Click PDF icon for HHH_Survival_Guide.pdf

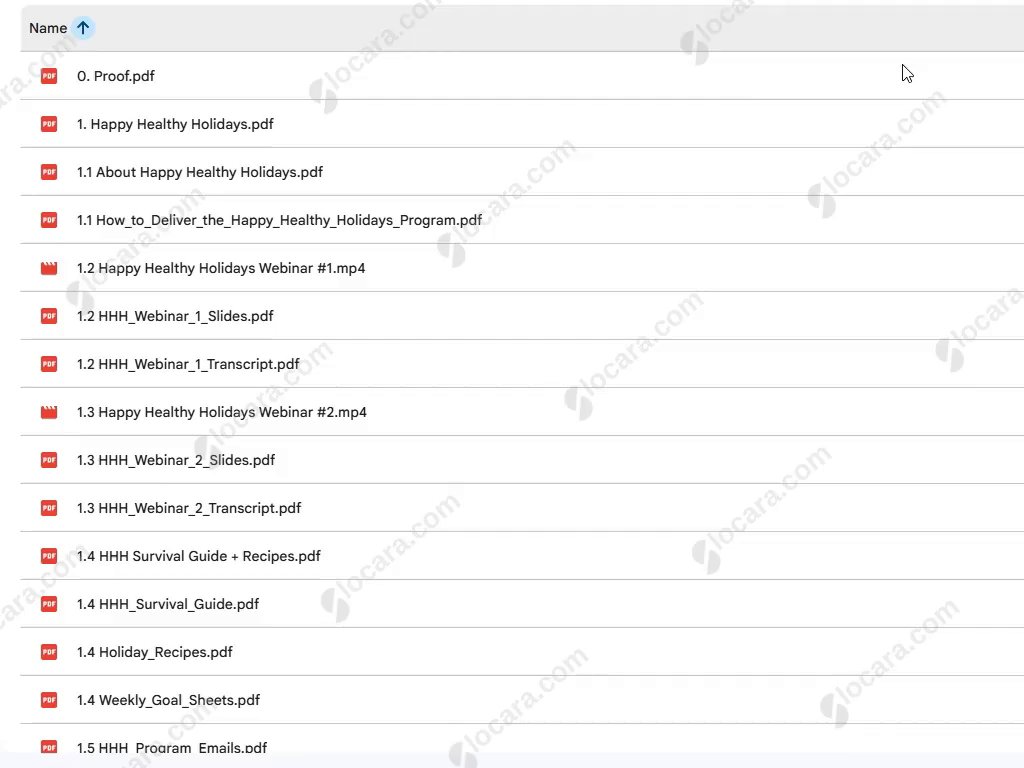click(x=49, y=604)
